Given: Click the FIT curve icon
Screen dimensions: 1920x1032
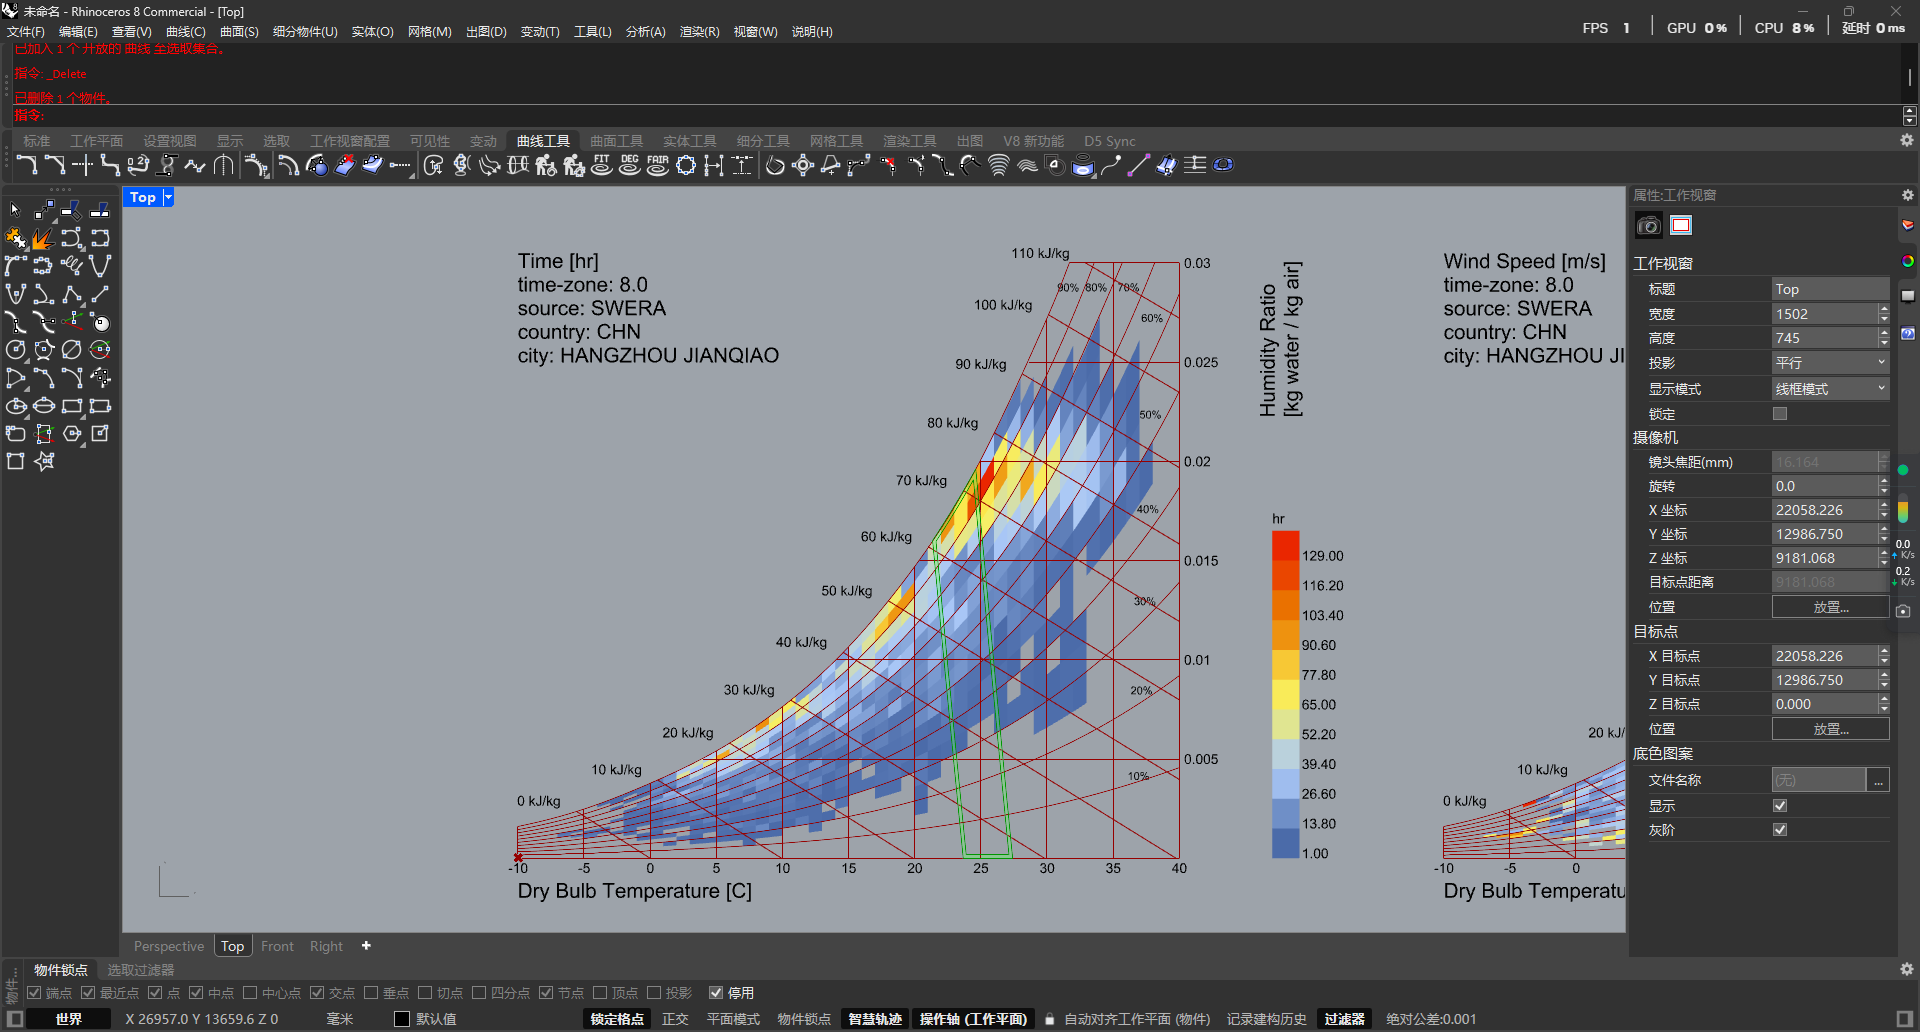Looking at the screenshot, I should click(601, 165).
